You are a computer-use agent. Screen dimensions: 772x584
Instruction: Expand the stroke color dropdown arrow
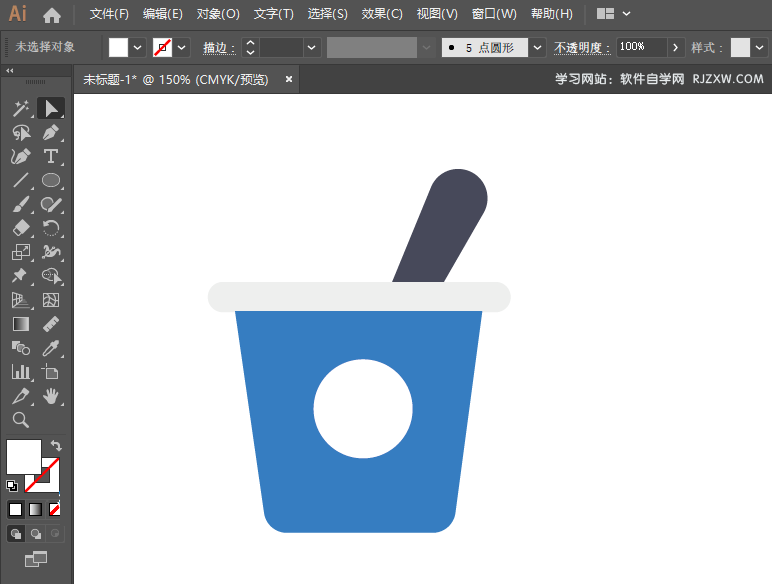[182, 47]
